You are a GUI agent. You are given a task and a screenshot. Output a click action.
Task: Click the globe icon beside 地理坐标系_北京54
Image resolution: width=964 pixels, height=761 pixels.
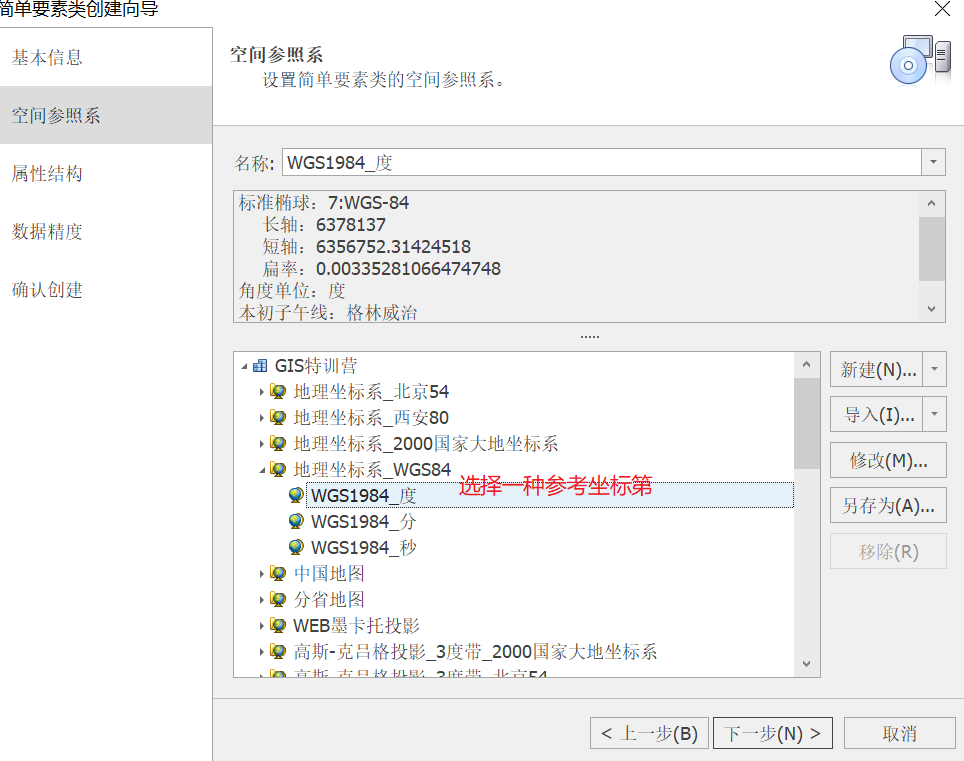click(279, 392)
